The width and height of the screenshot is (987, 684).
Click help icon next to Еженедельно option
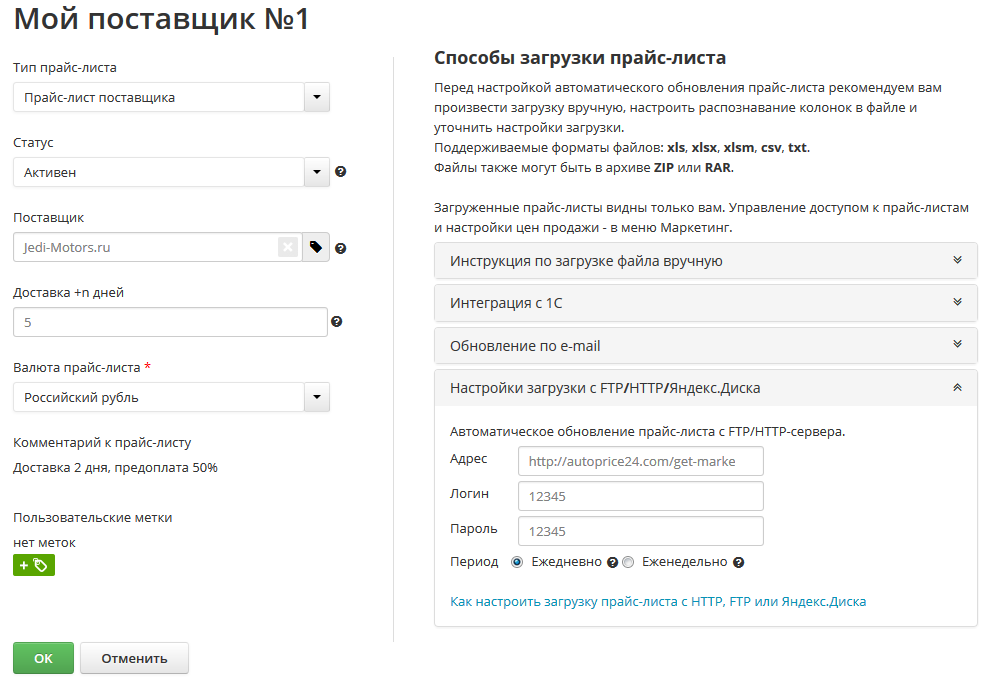point(738,562)
